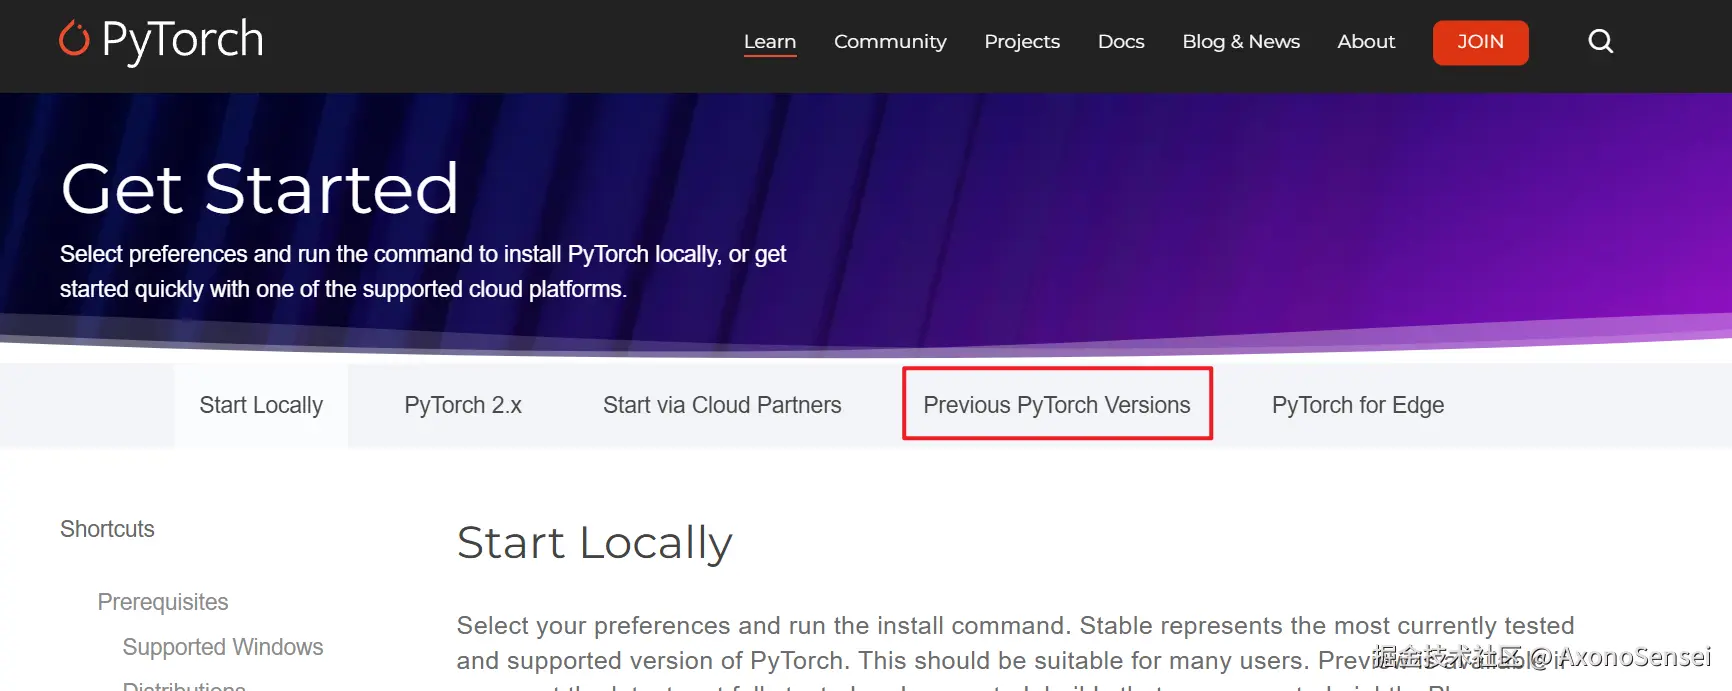This screenshot has height=691, width=1732.
Task: Jump to Prerequisites in Shortcuts
Action: [x=163, y=602]
